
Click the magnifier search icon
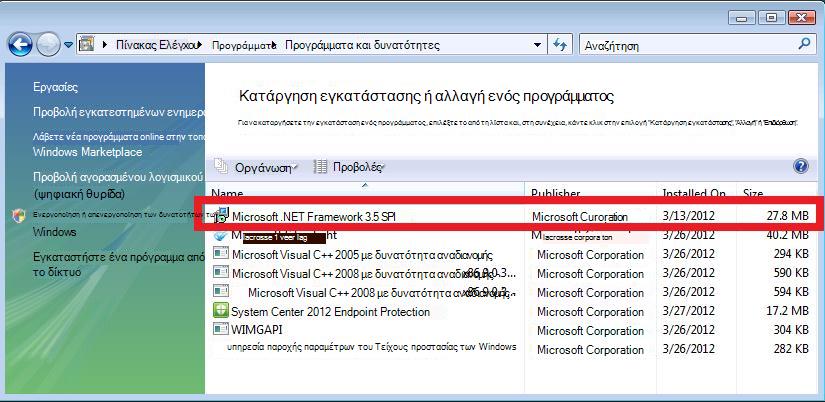[x=804, y=44]
